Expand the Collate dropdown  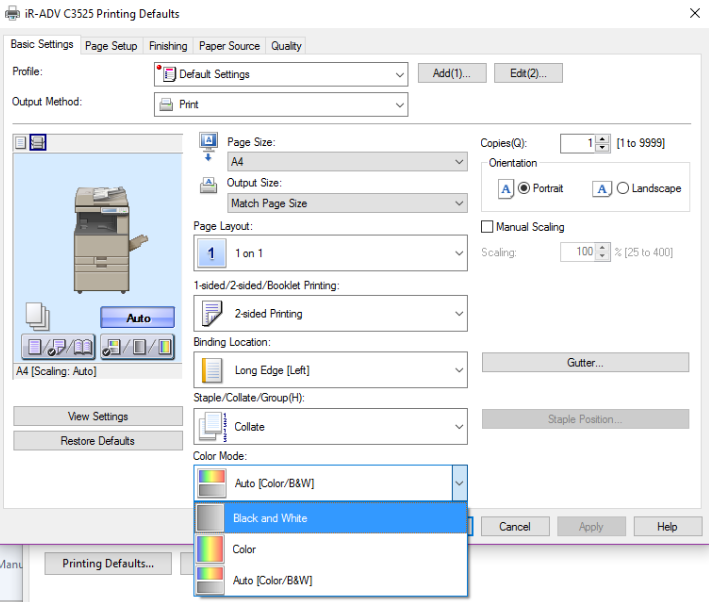pyautogui.click(x=331, y=427)
